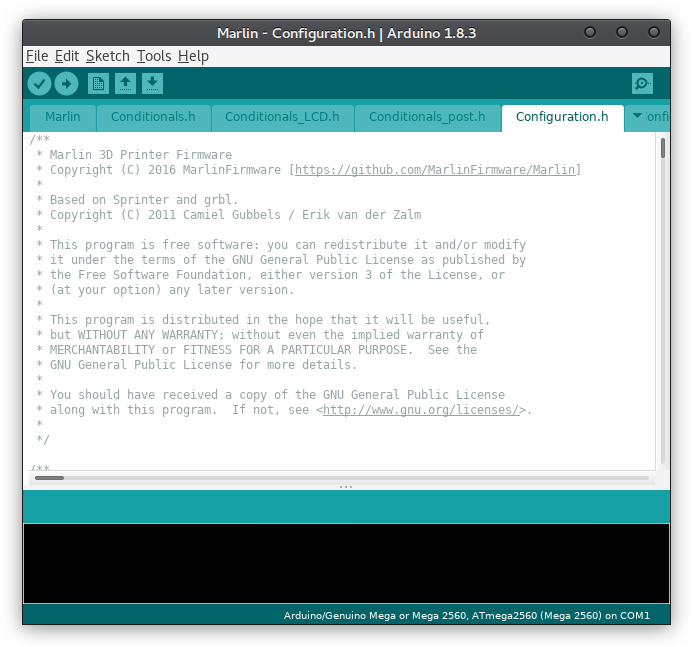Screen dimensions: 694x647
Task: Click the vertical editor scrollbar thumb
Action: coord(663,148)
